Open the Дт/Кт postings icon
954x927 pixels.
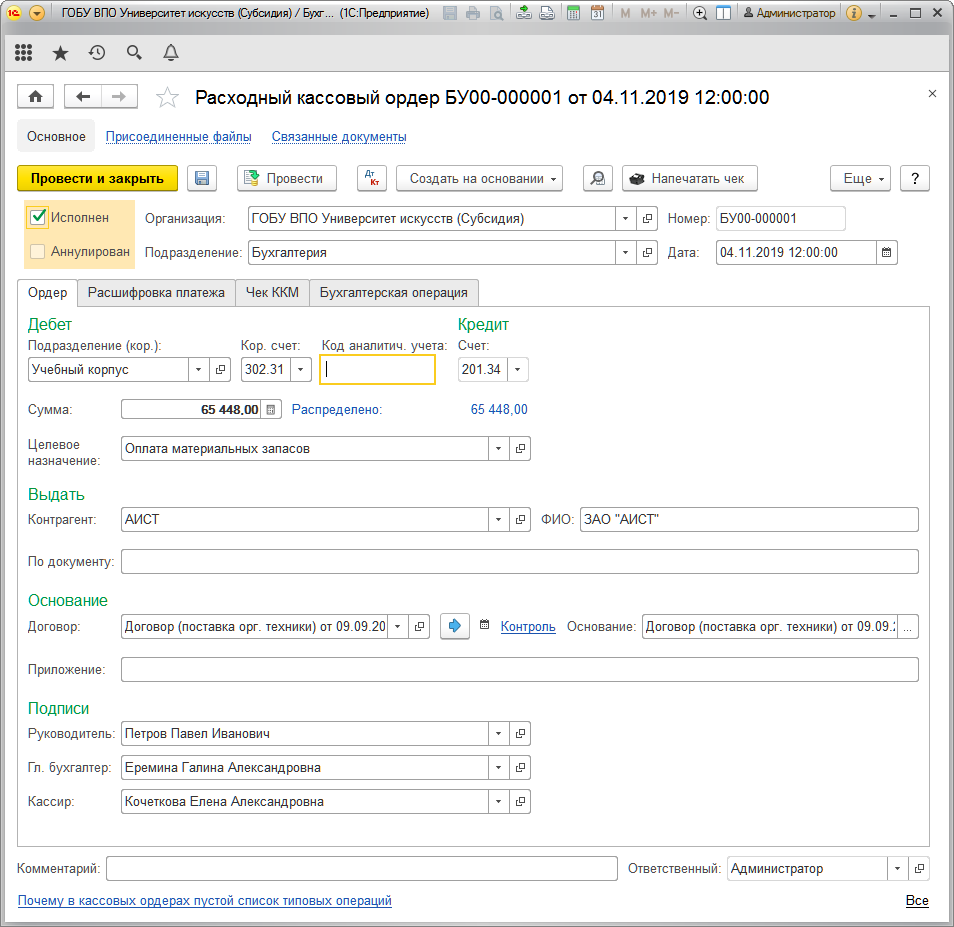point(371,178)
